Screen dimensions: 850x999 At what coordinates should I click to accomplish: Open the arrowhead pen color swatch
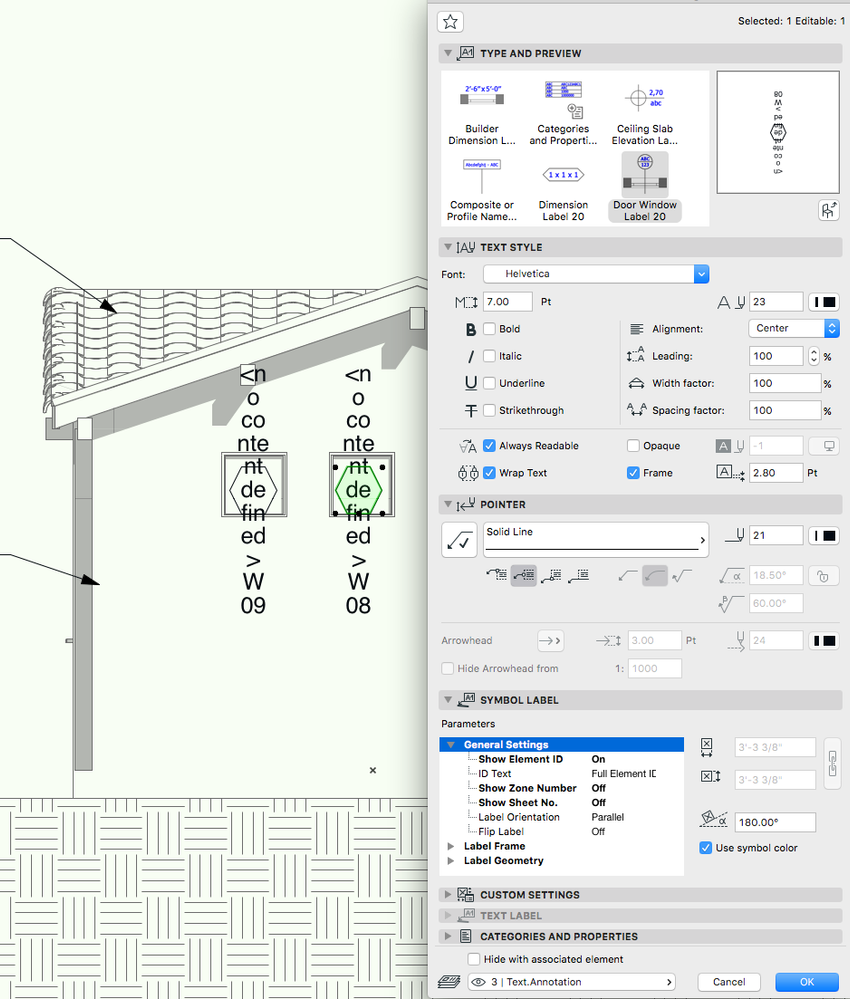click(x=824, y=640)
